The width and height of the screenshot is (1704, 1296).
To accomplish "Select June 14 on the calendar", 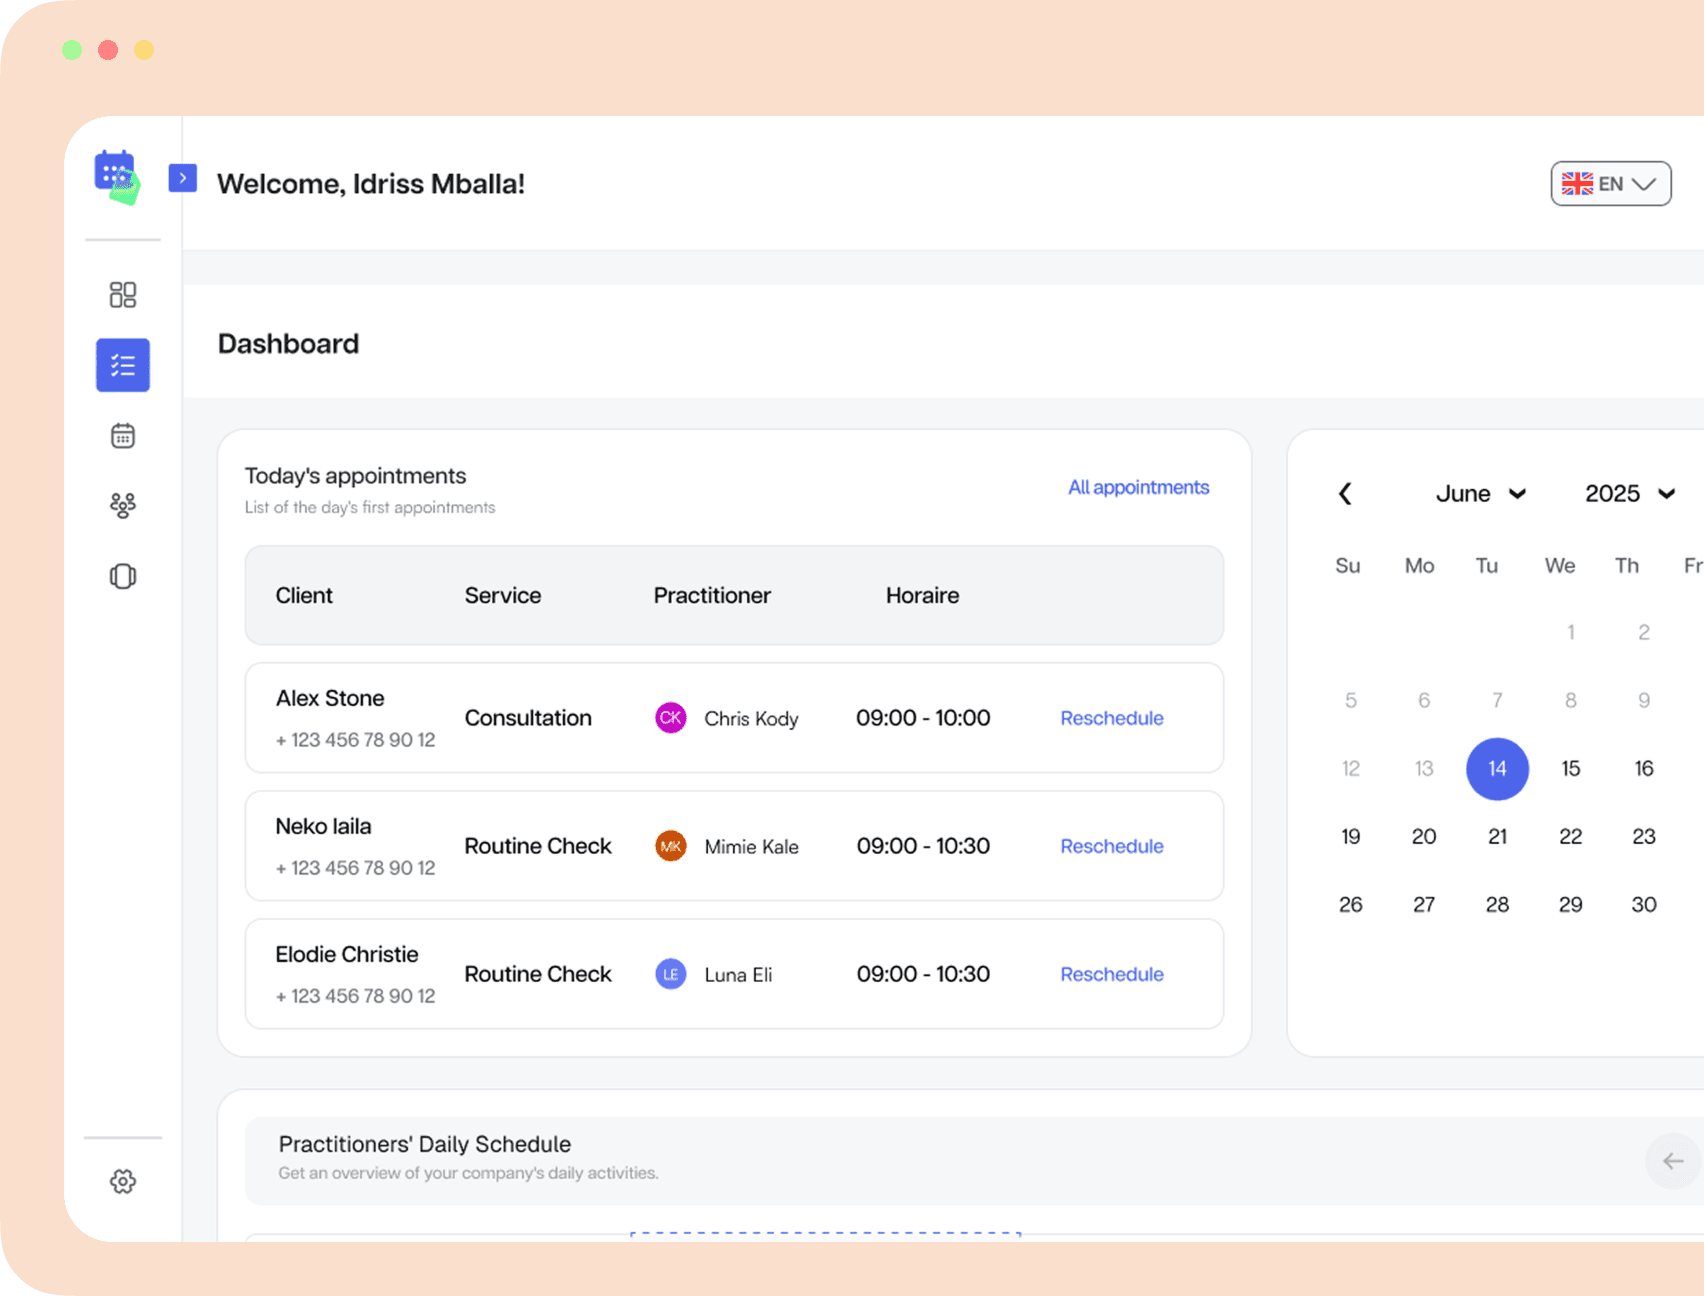I will click(x=1497, y=769).
